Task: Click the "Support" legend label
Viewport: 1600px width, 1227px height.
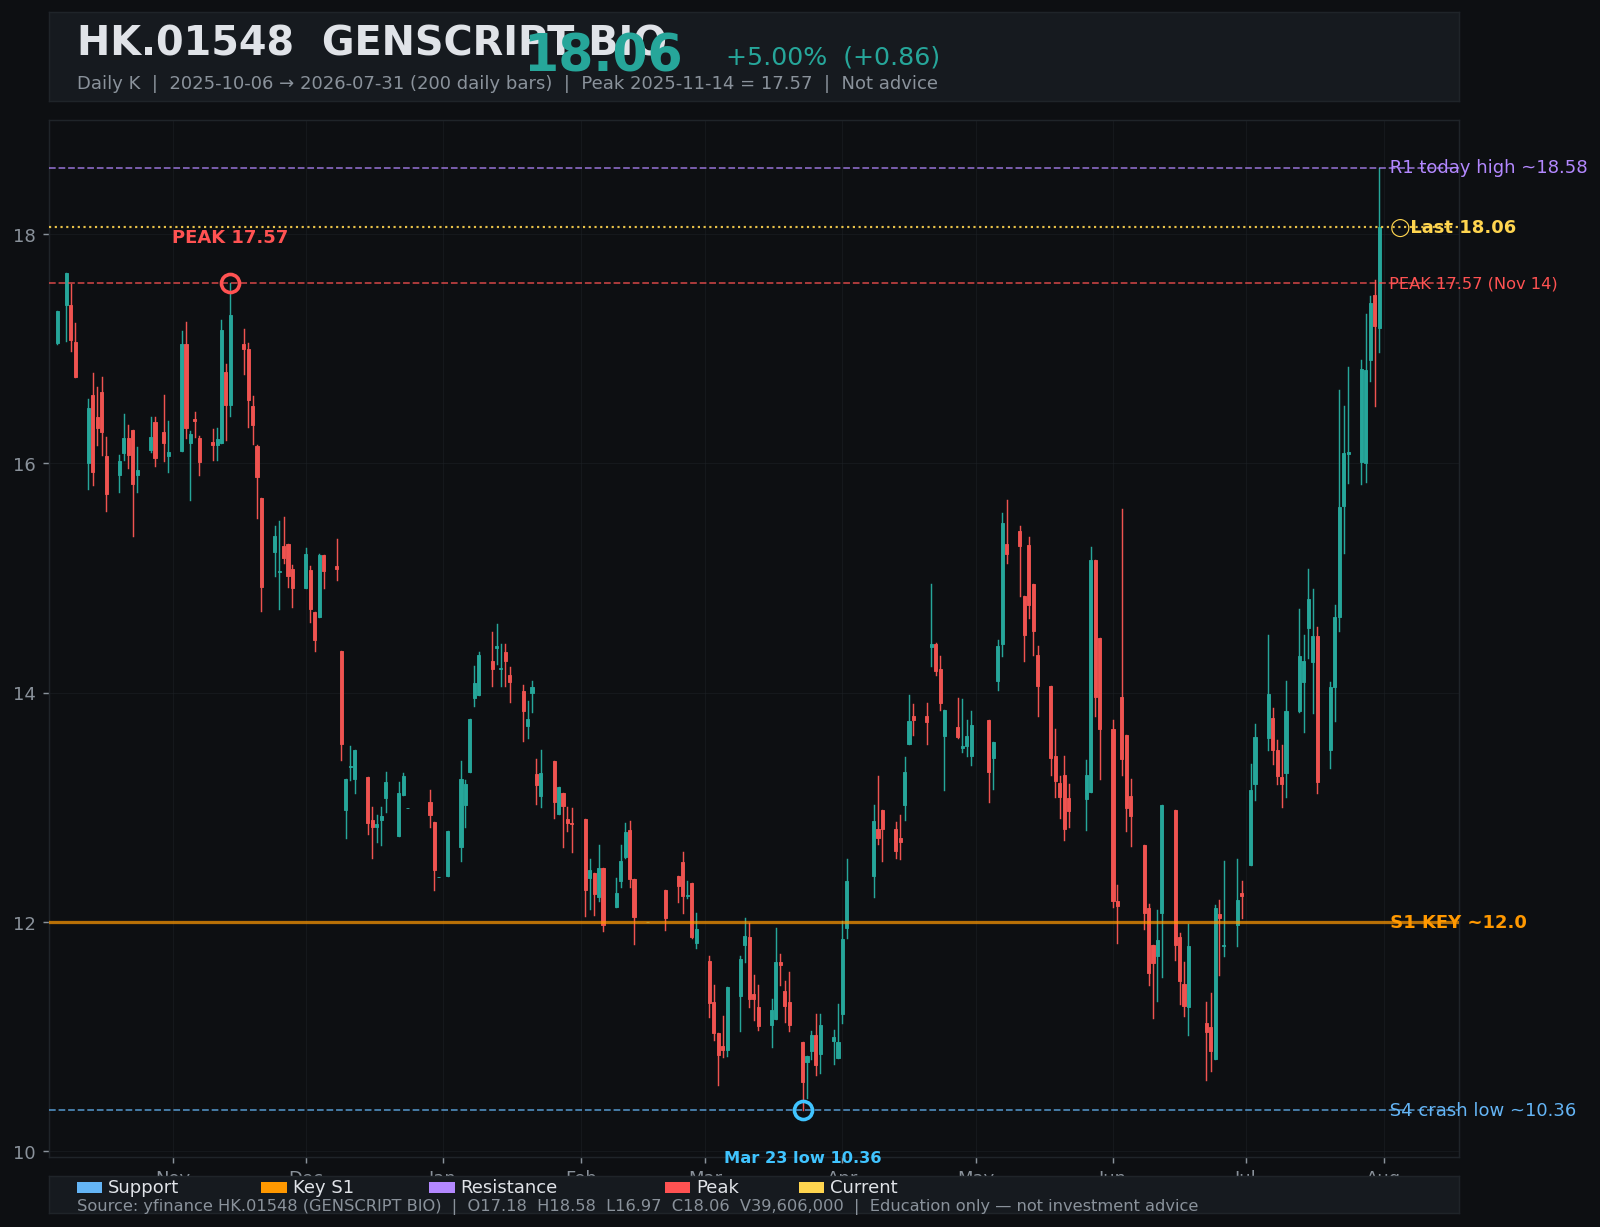Action: [x=143, y=1188]
